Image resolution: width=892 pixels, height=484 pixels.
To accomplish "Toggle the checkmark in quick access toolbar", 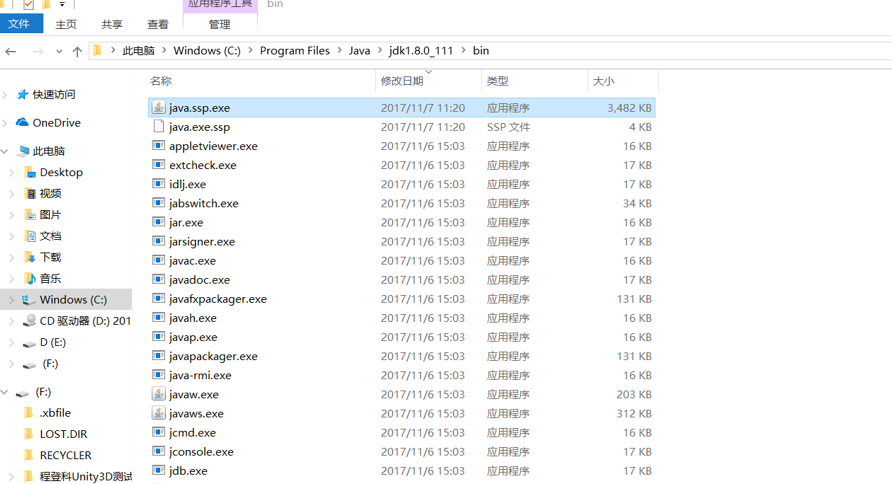I will coord(28,5).
